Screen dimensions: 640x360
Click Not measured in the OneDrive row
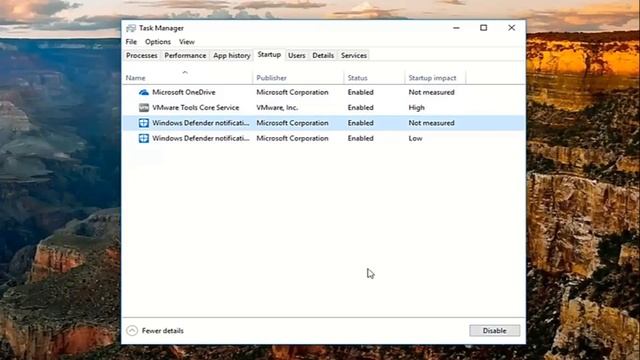pyautogui.click(x=431, y=92)
